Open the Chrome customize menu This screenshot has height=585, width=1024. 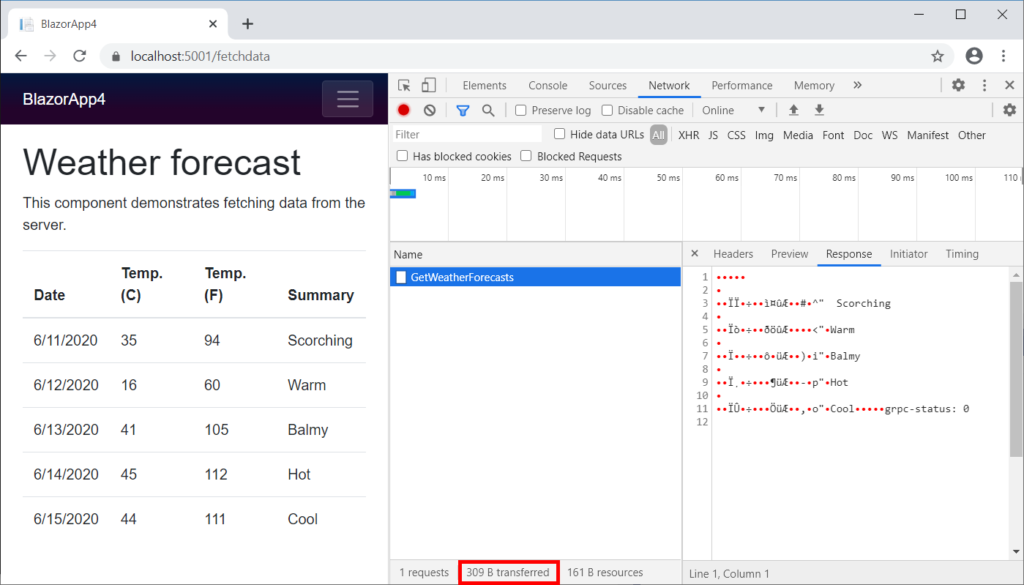(x=1003, y=57)
